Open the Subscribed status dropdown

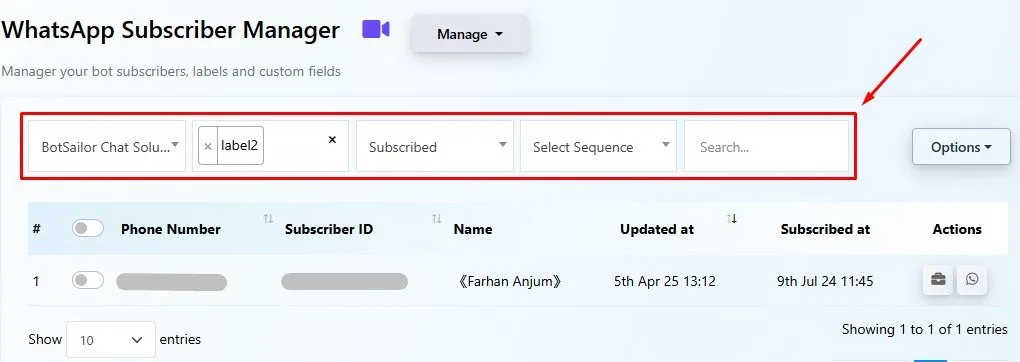pyautogui.click(x=435, y=146)
